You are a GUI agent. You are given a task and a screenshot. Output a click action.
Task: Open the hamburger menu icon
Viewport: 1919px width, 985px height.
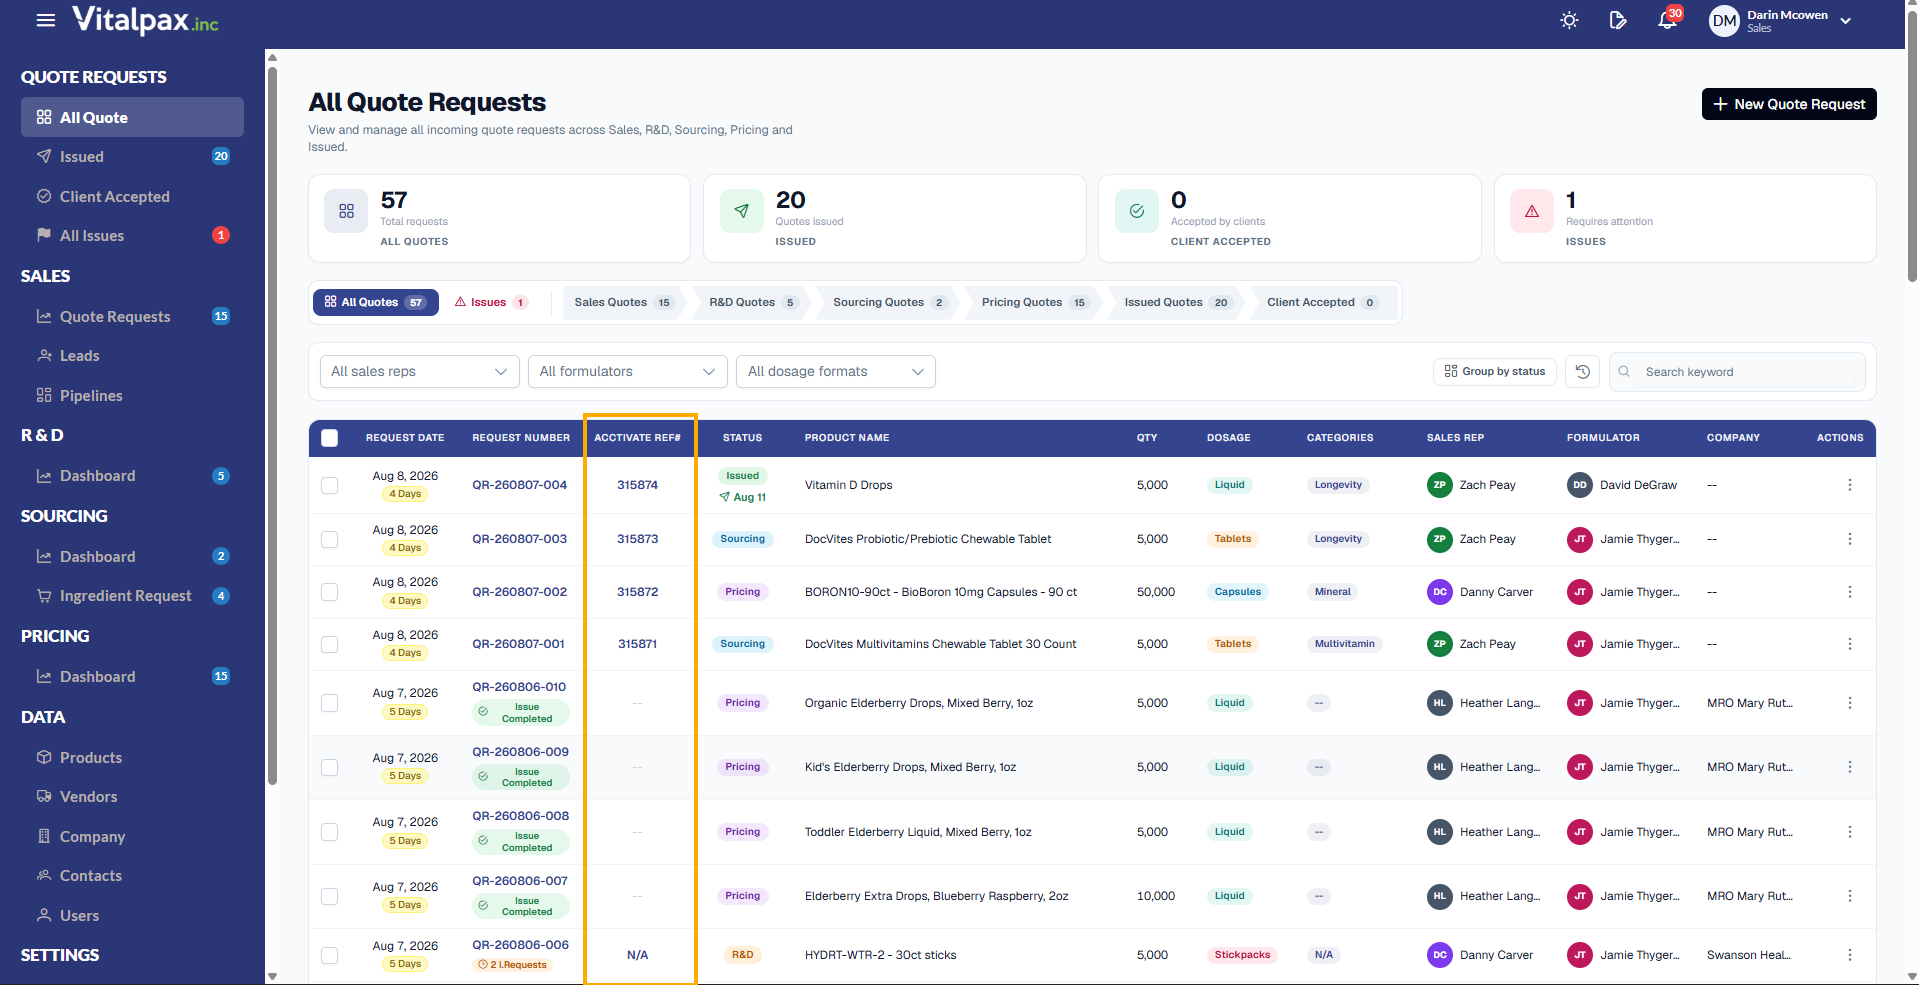(x=46, y=20)
